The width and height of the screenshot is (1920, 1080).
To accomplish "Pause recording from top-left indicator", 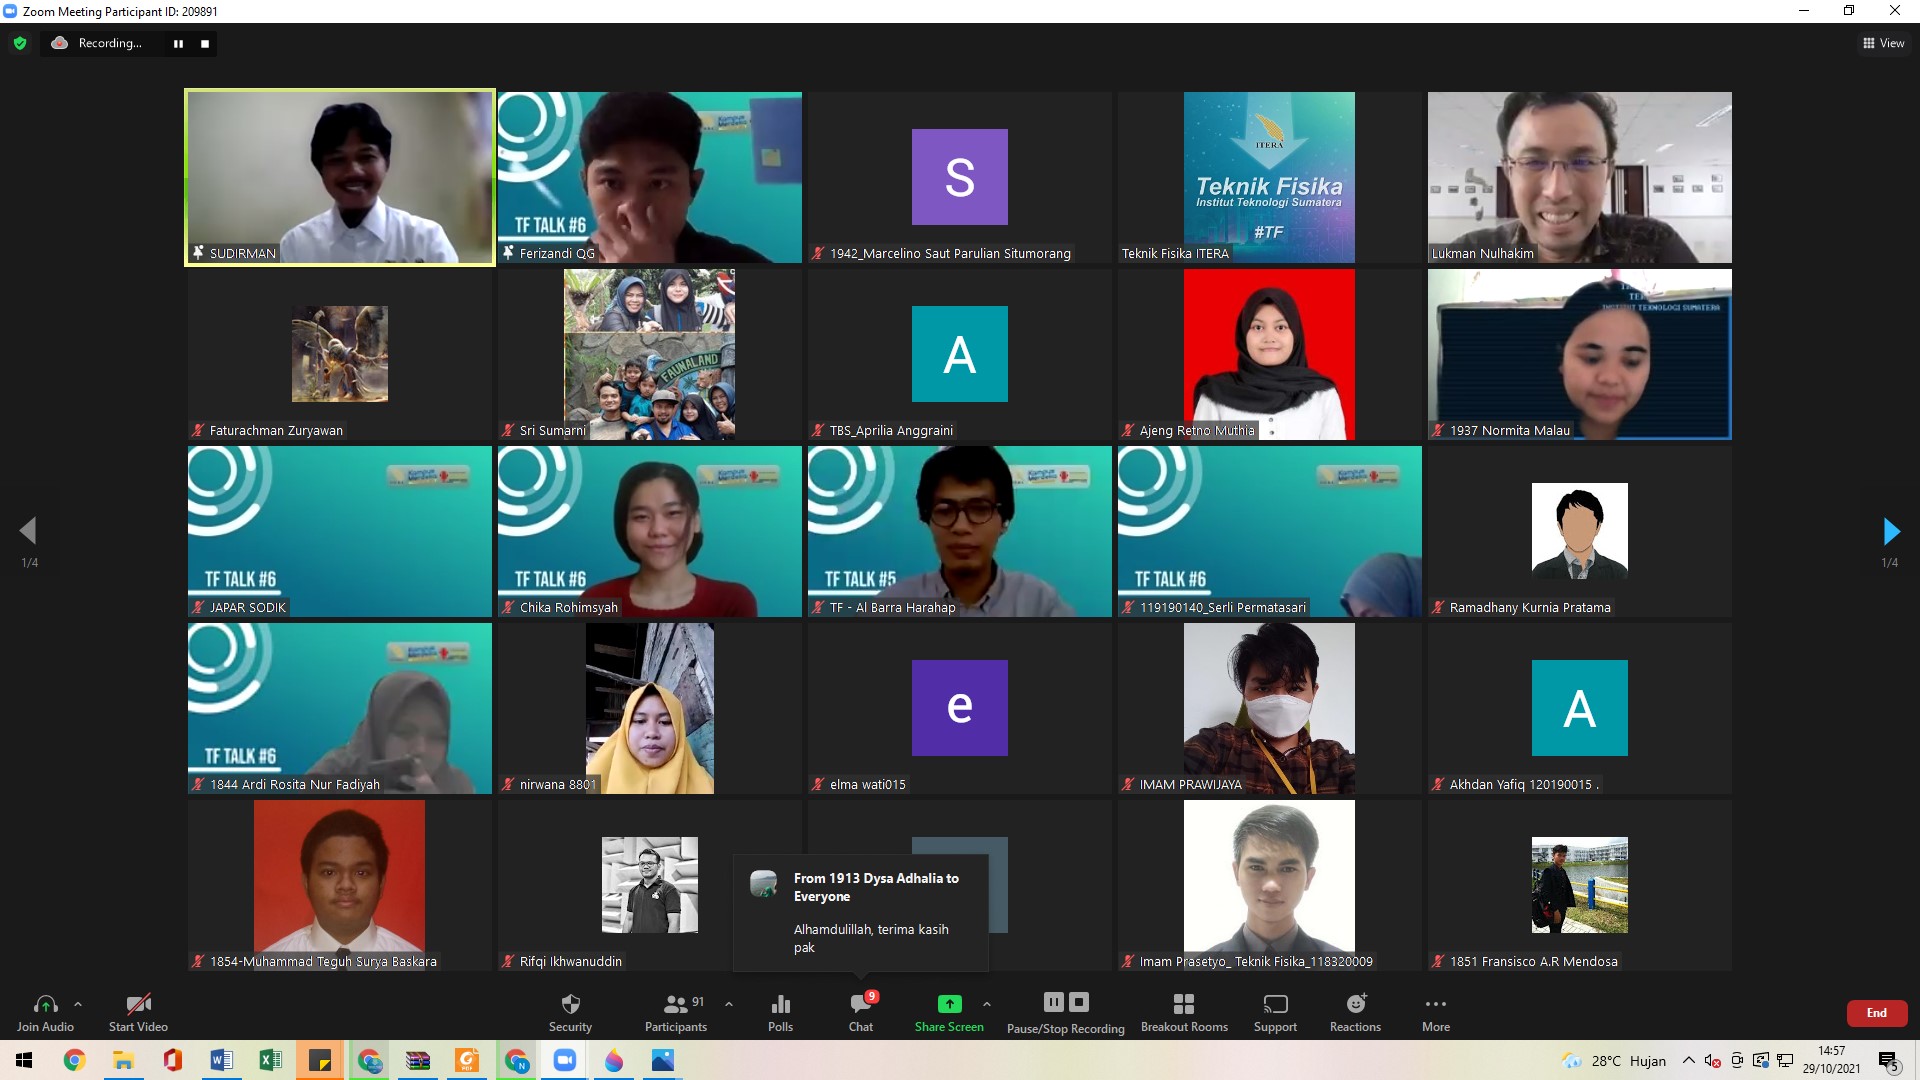I will tap(178, 44).
